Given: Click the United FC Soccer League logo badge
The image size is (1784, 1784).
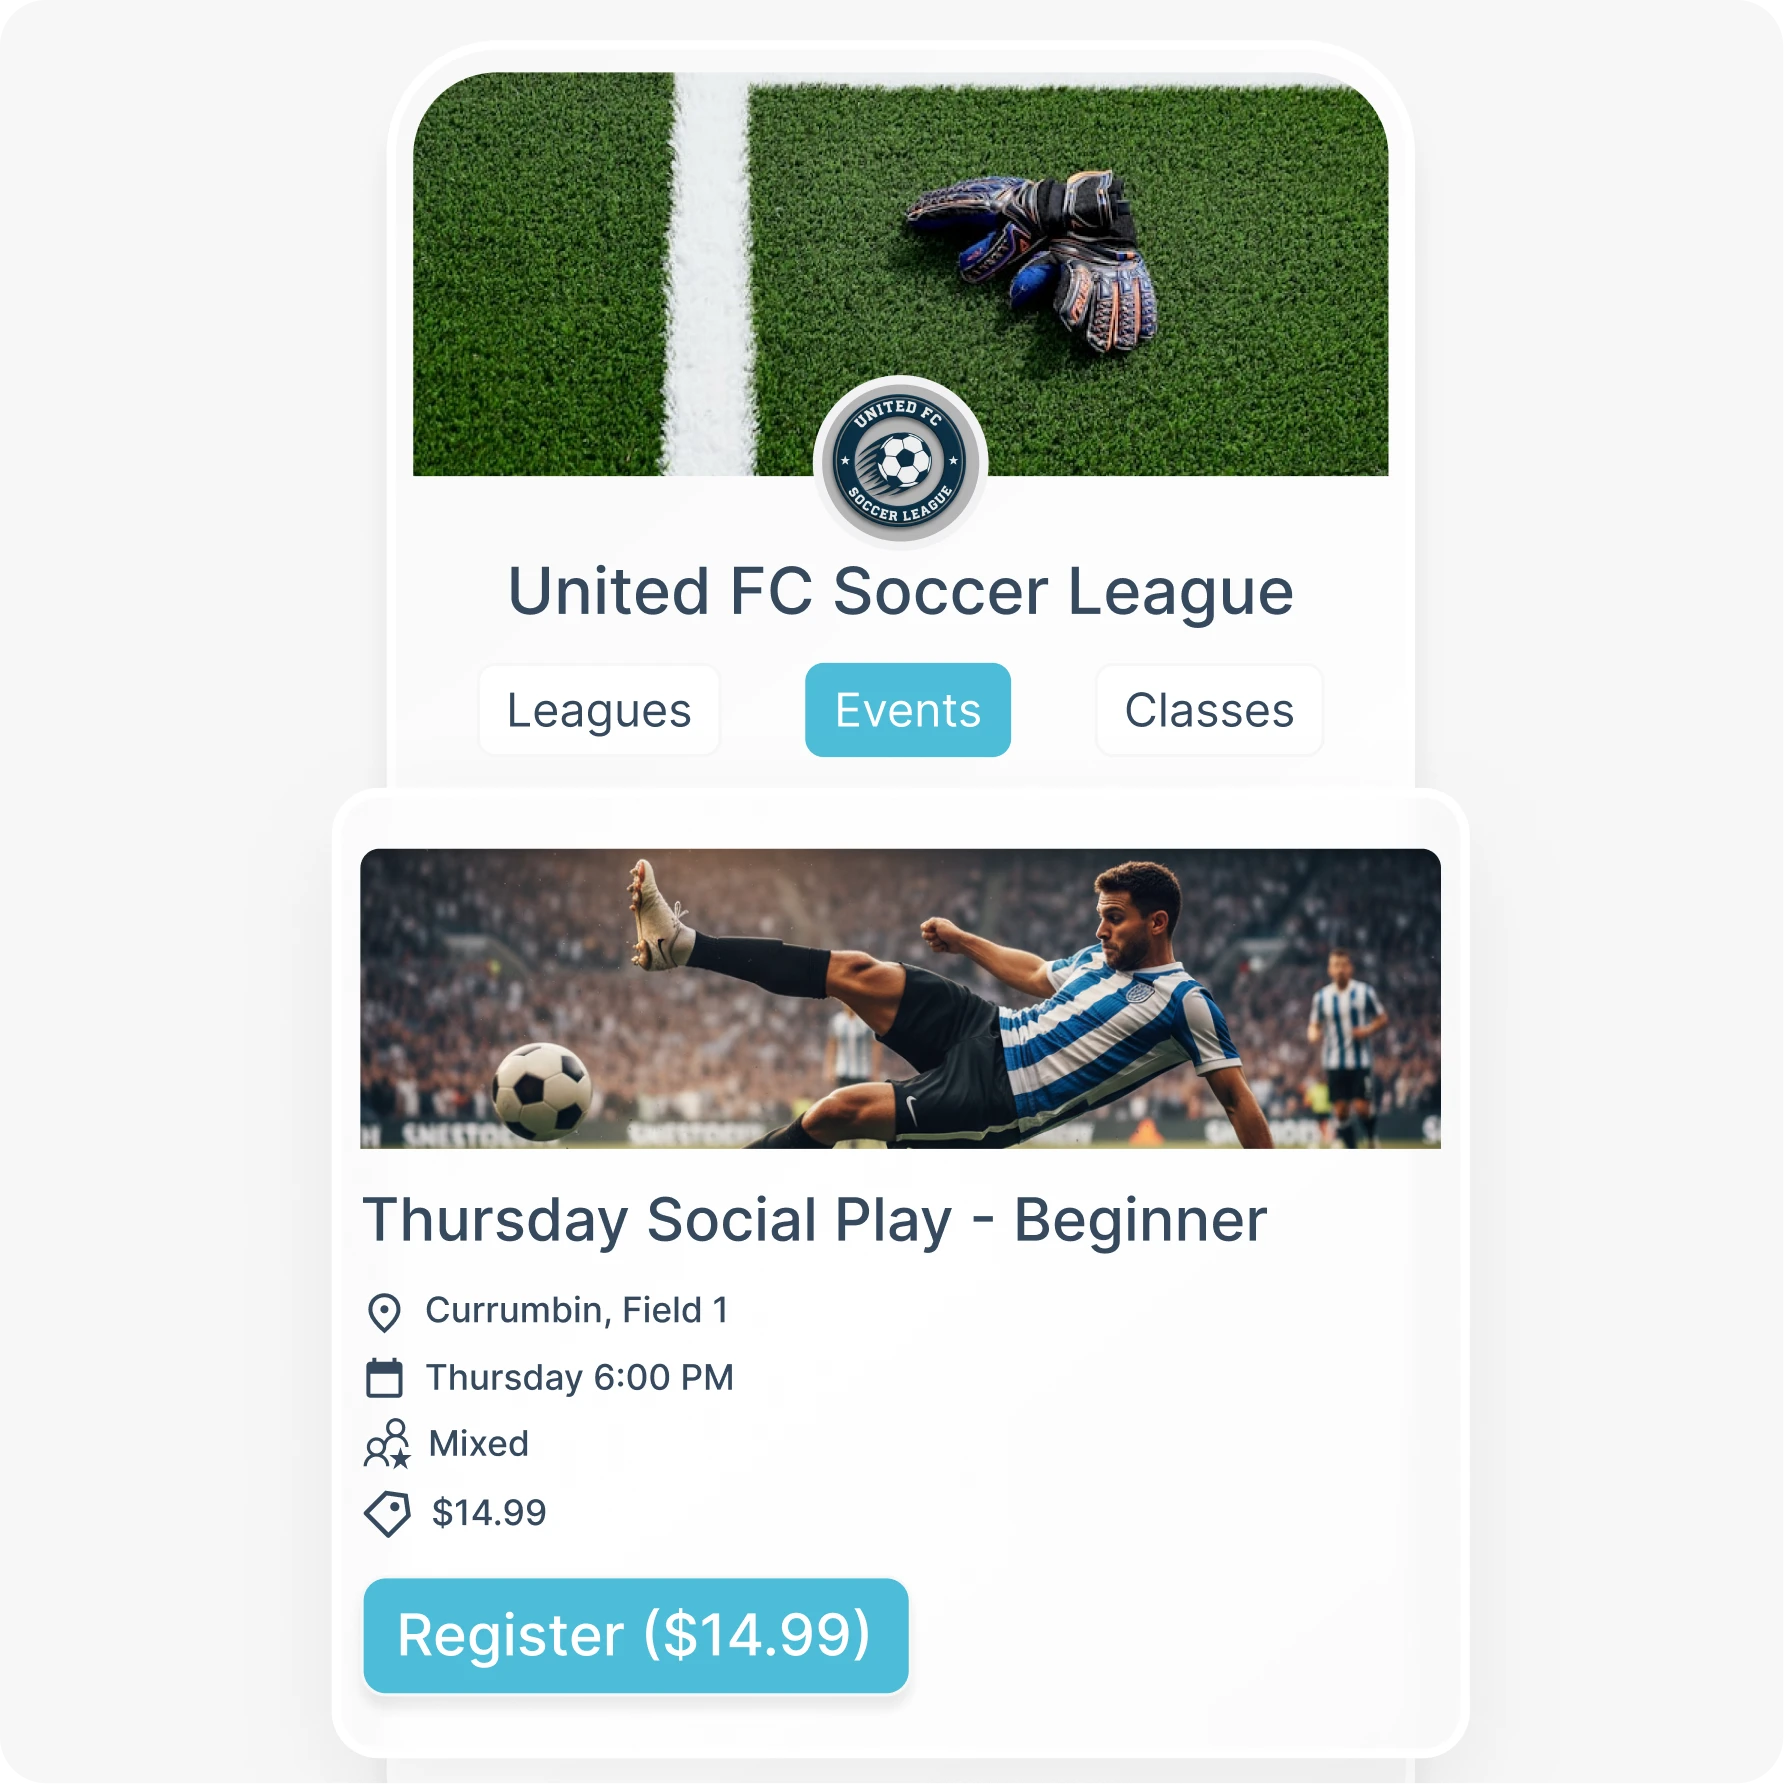Looking at the screenshot, I should (900, 462).
